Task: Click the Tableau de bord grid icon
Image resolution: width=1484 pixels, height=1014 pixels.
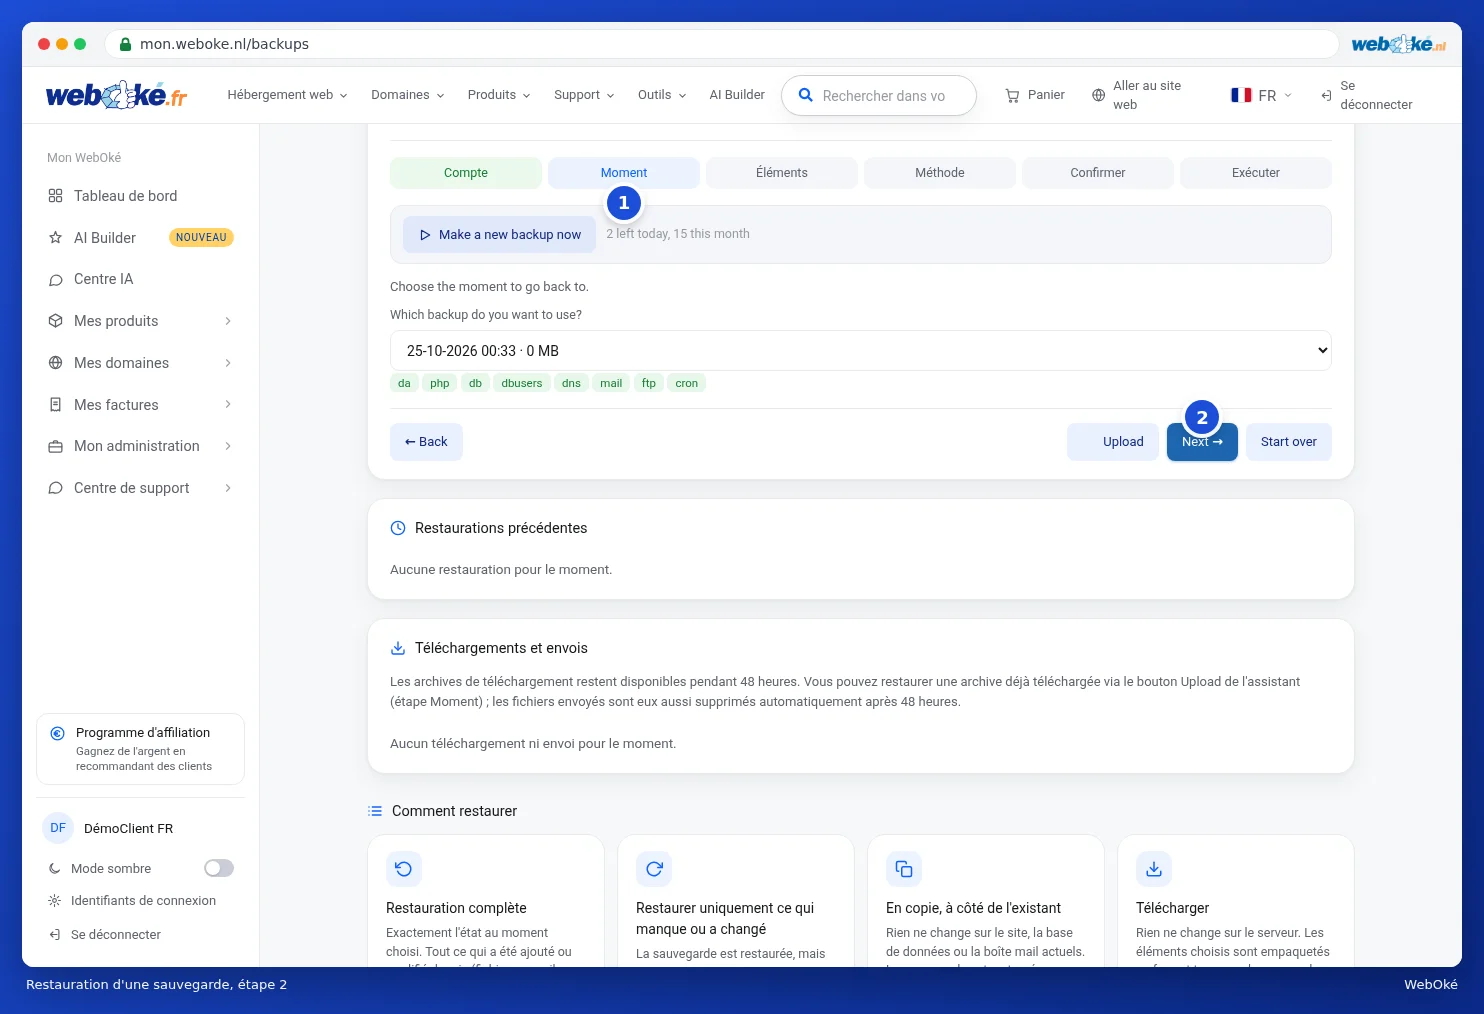Action: 56,196
